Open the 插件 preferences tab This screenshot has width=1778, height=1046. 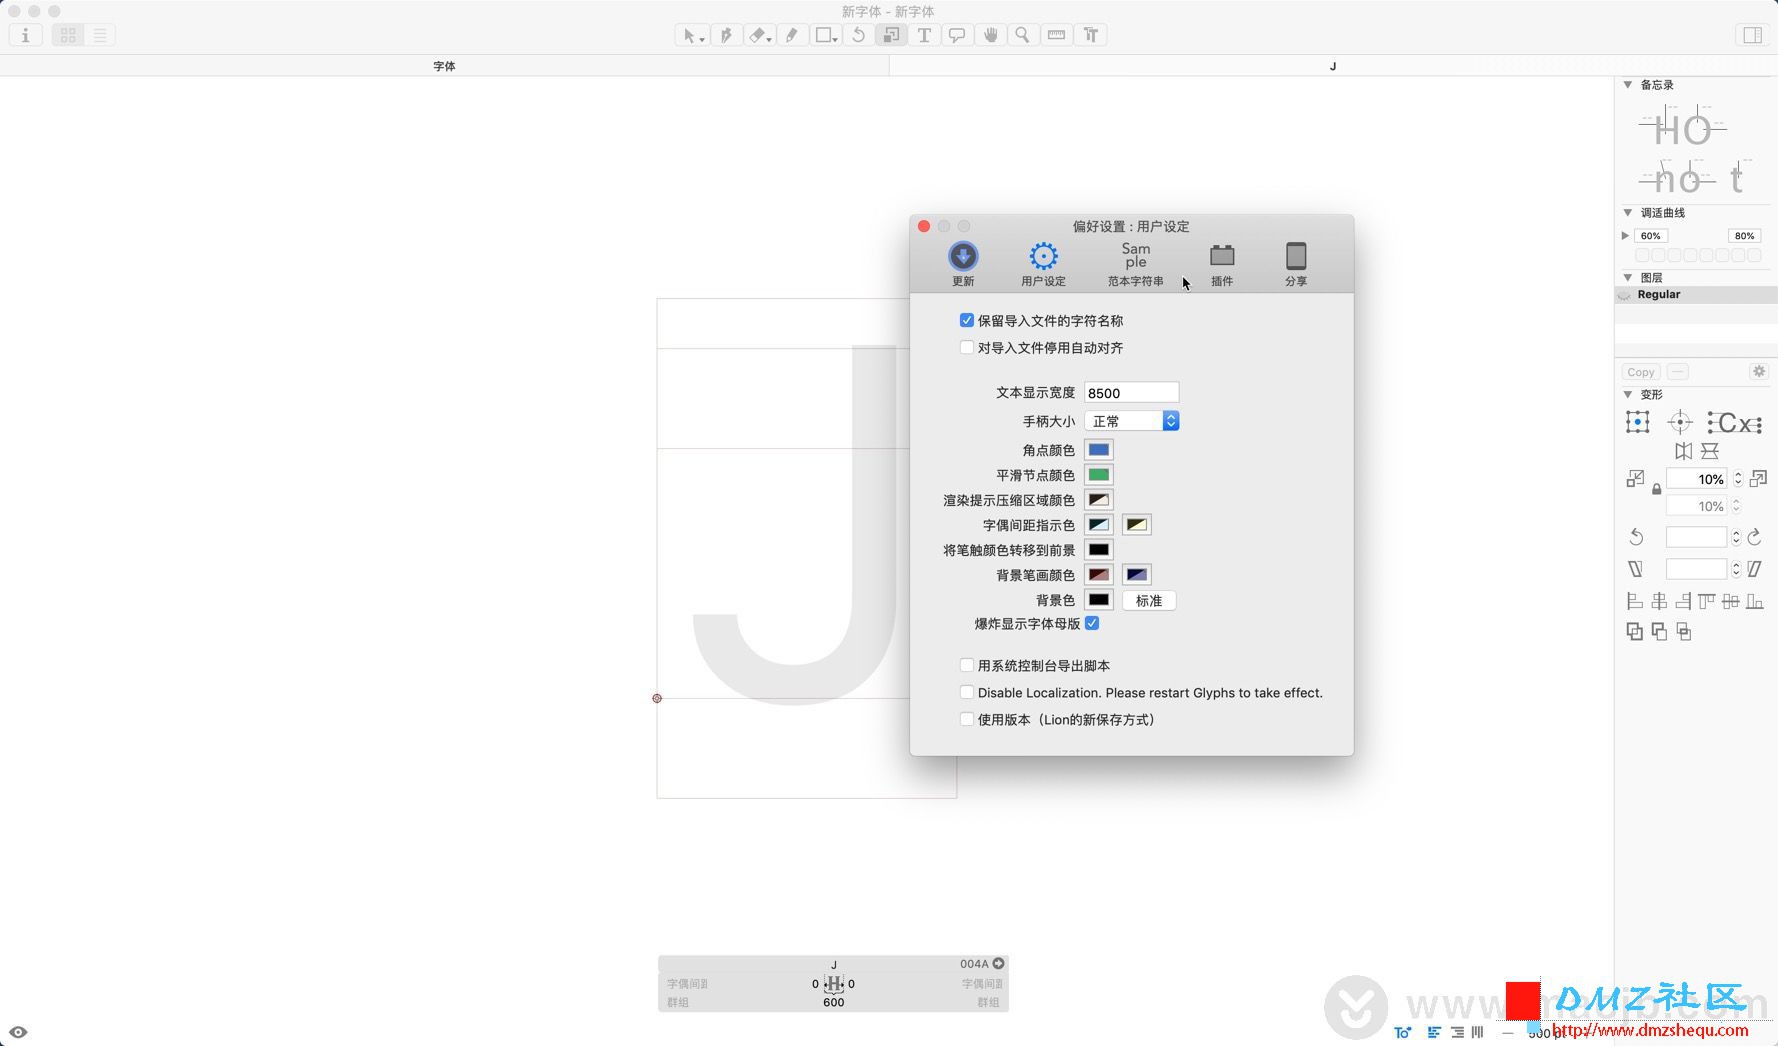pyautogui.click(x=1222, y=264)
